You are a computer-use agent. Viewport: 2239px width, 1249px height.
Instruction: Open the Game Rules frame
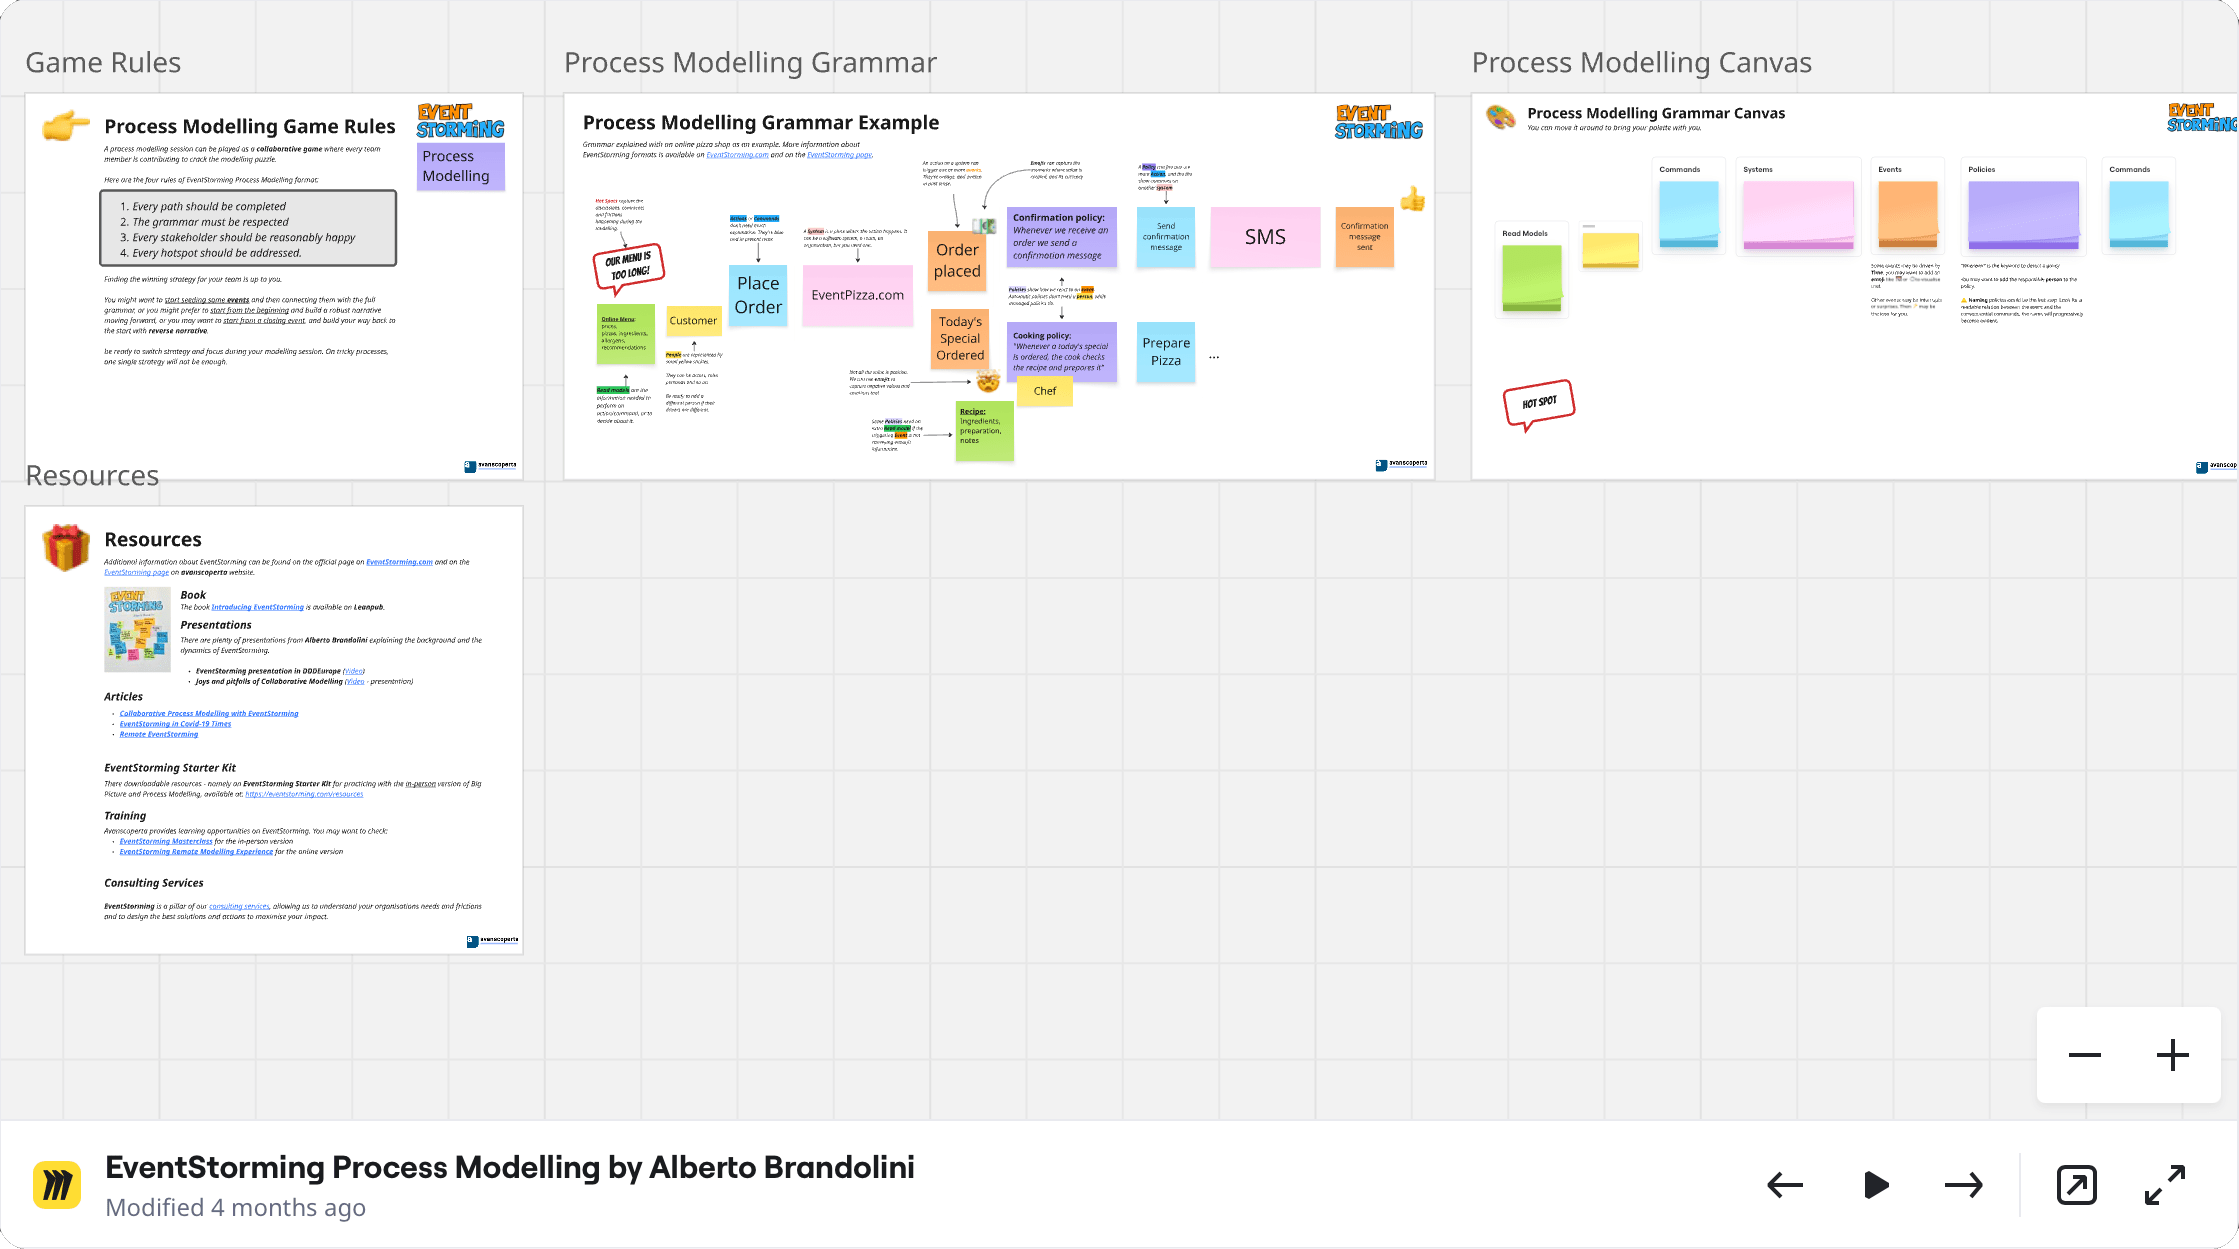point(103,63)
